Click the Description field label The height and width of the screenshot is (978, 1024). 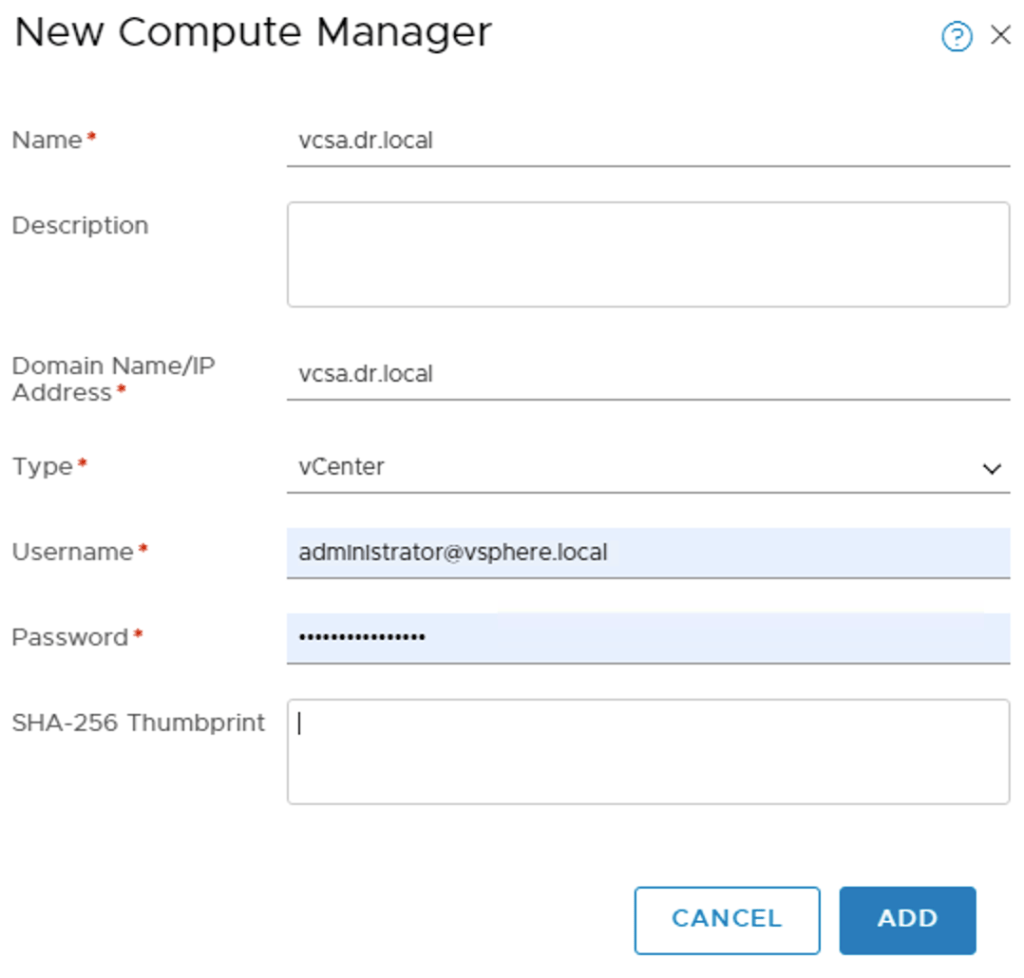[80, 226]
